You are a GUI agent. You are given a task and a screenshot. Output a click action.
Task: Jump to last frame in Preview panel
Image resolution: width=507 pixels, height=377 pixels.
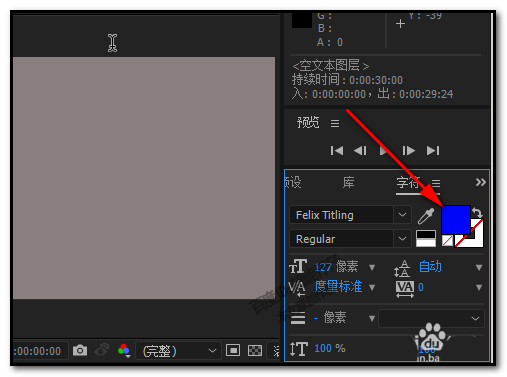click(x=433, y=151)
